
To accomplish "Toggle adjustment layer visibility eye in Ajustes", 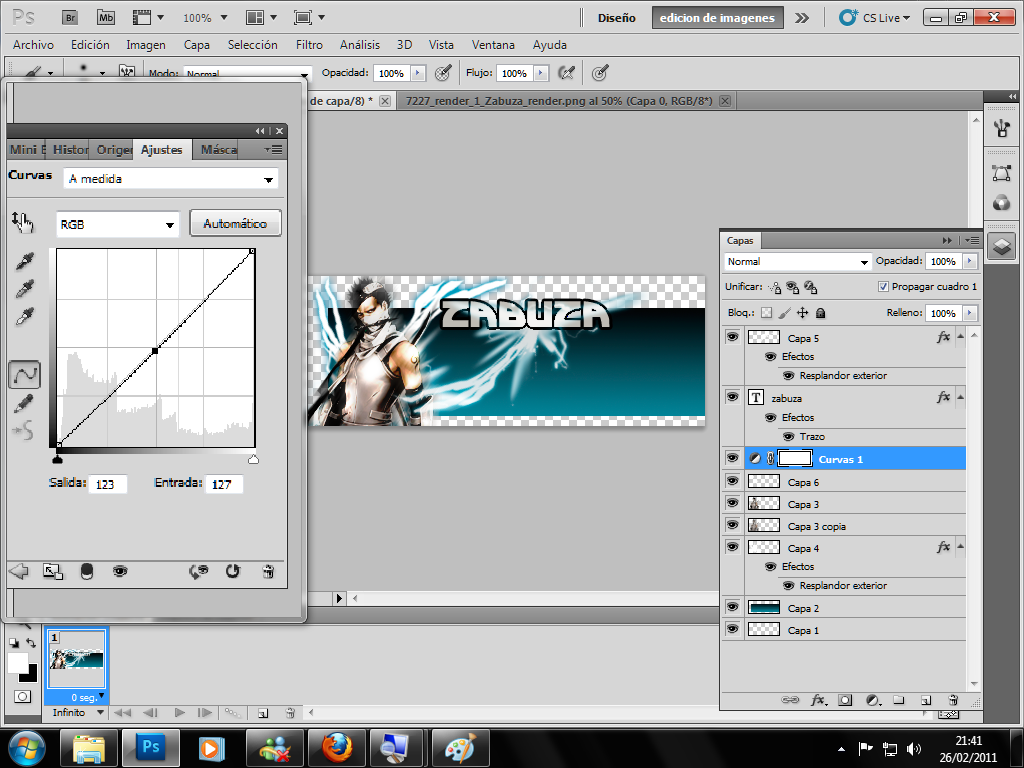I will point(120,571).
